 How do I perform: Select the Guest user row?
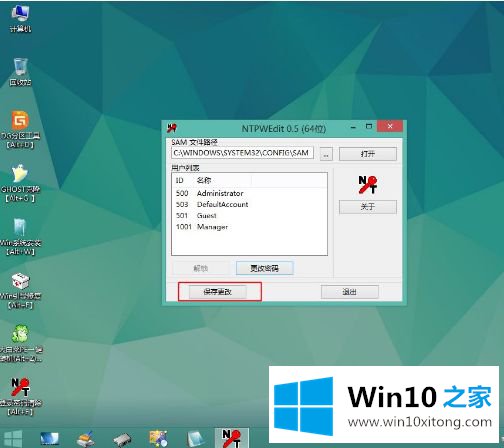pos(249,216)
